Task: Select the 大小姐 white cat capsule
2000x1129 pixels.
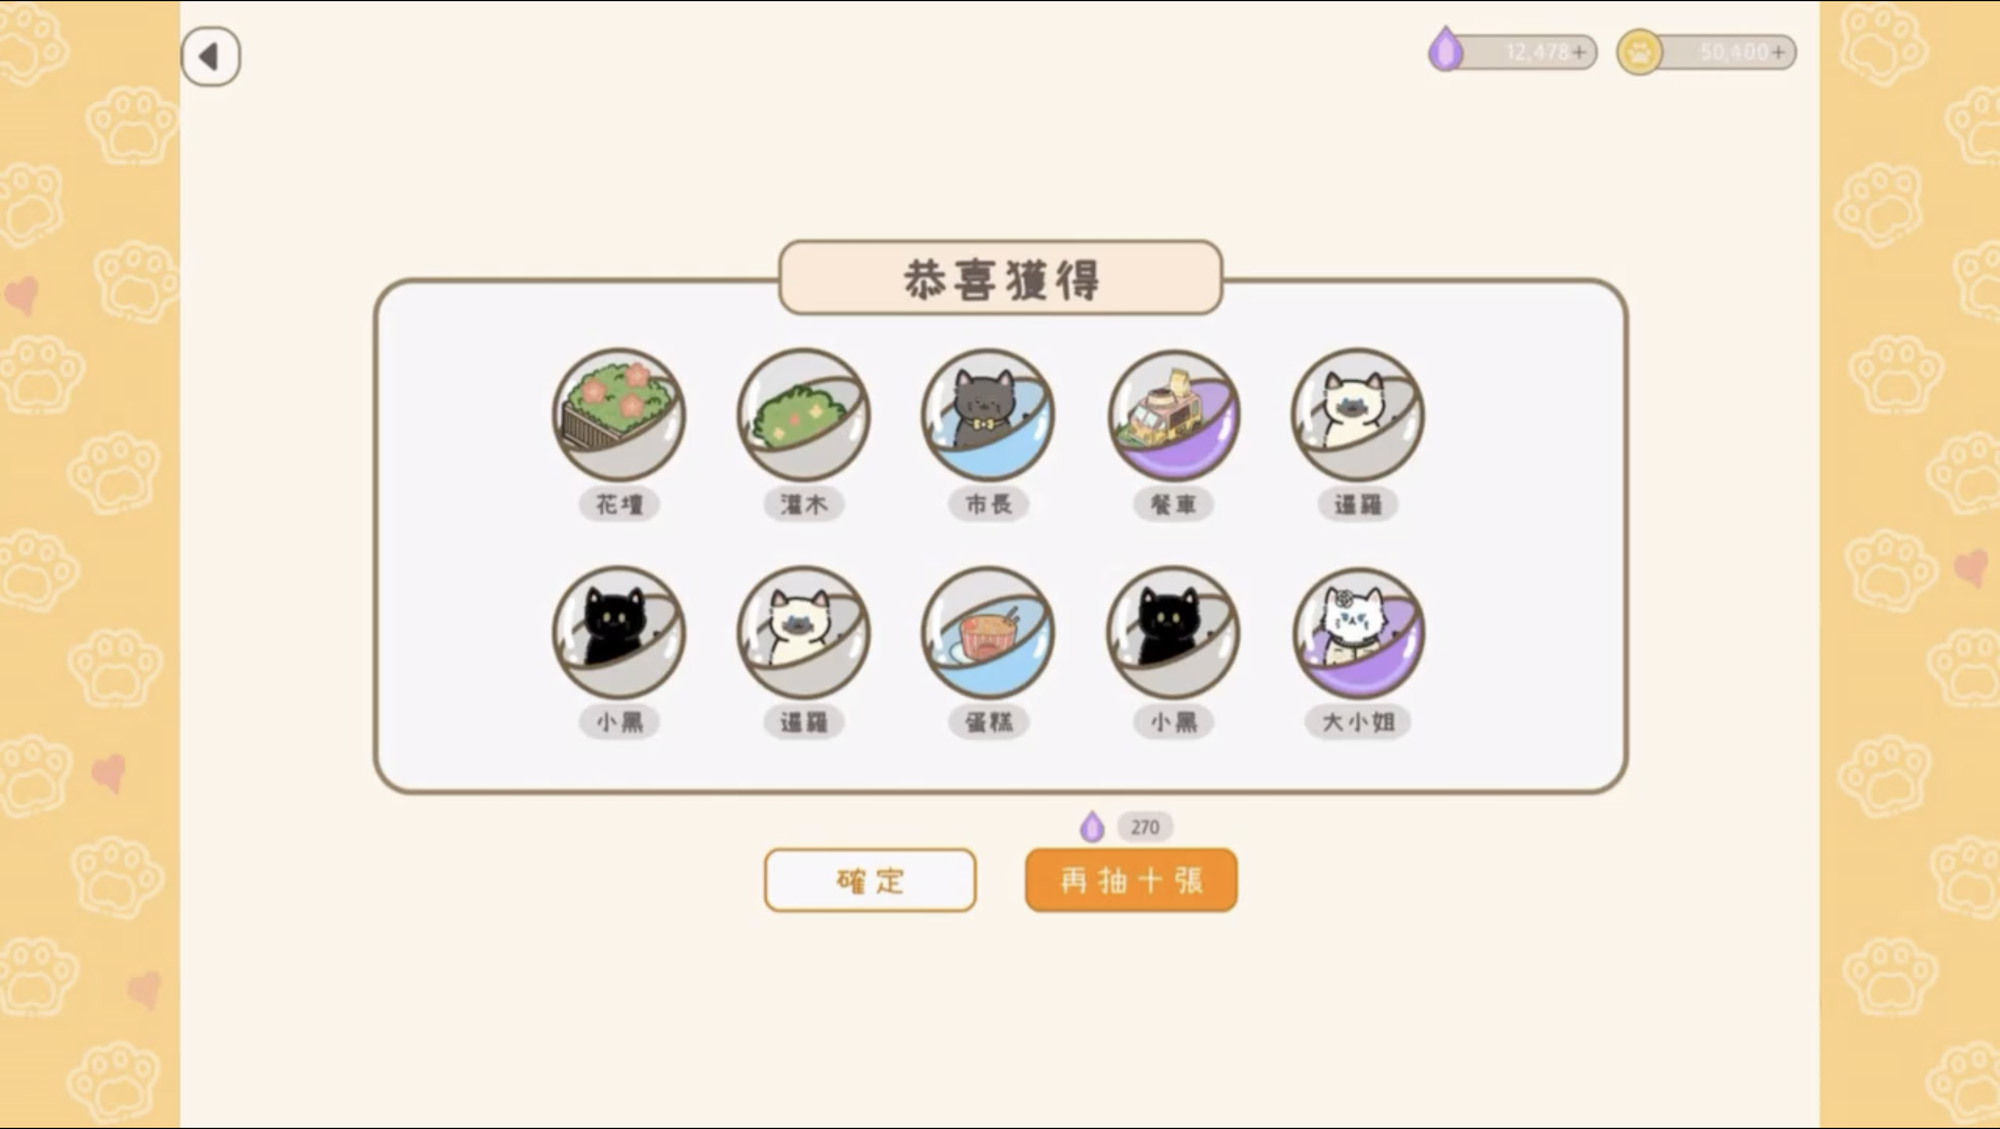Action: coord(1358,632)
